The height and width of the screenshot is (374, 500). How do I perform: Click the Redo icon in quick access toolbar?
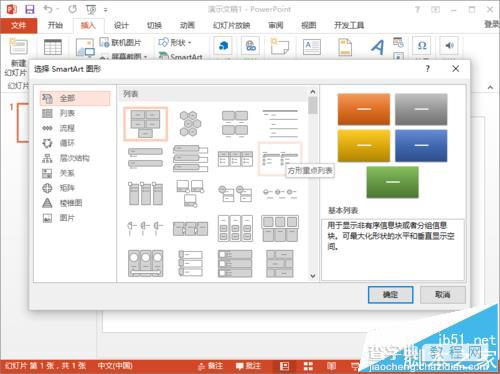[x=72, y=9]
